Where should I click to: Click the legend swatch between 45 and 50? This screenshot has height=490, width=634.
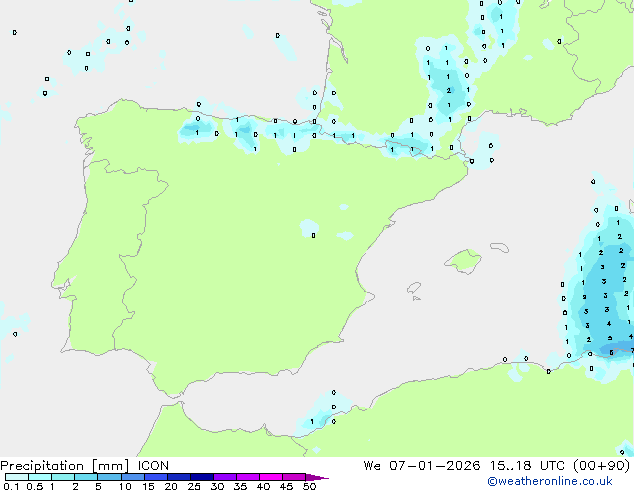click(294, 477)
